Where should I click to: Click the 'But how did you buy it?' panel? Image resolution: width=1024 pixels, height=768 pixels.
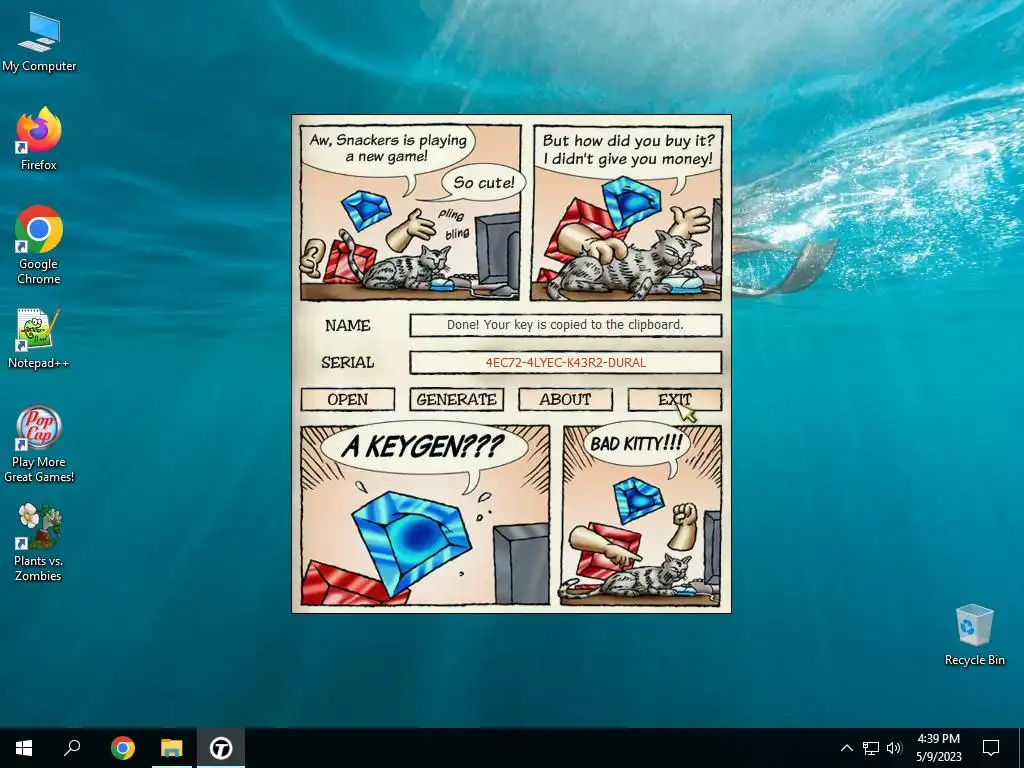coord(627,212)
